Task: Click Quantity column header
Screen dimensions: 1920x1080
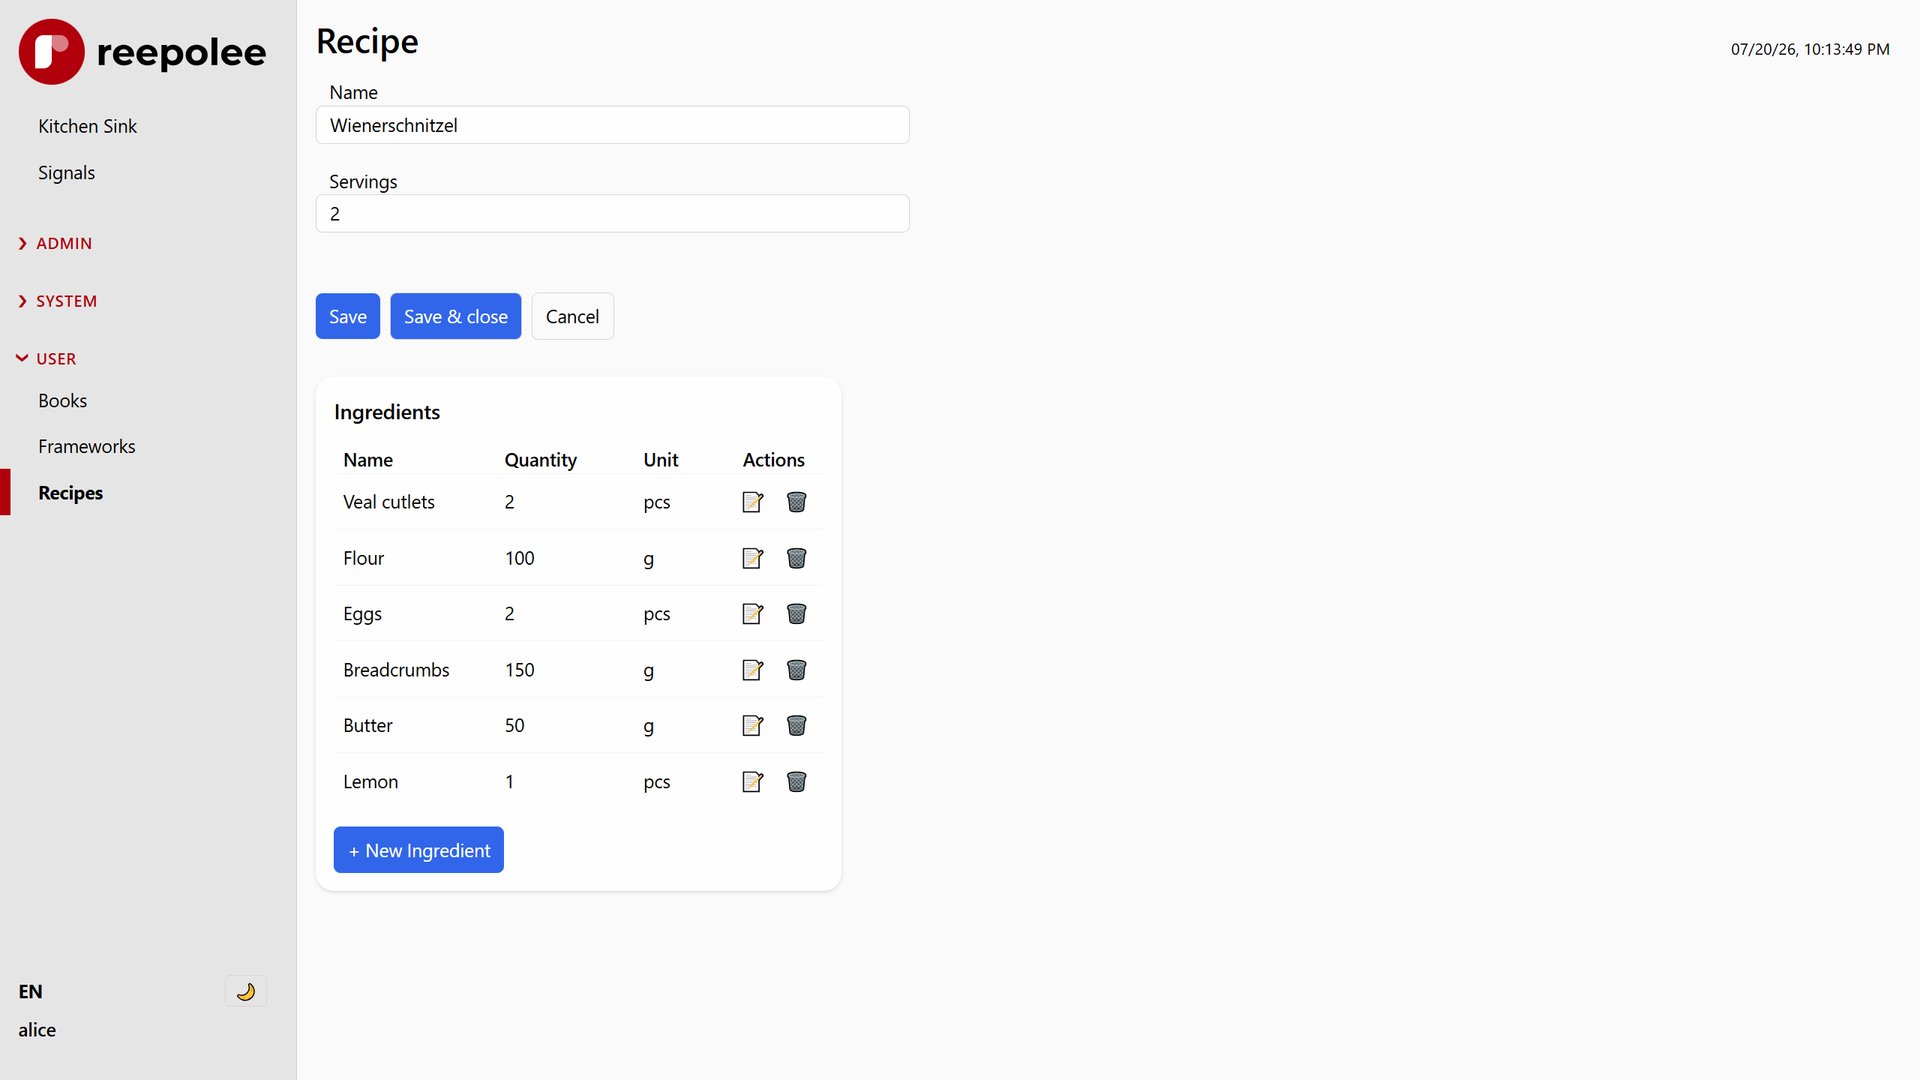Action: (x=541, y=460)
